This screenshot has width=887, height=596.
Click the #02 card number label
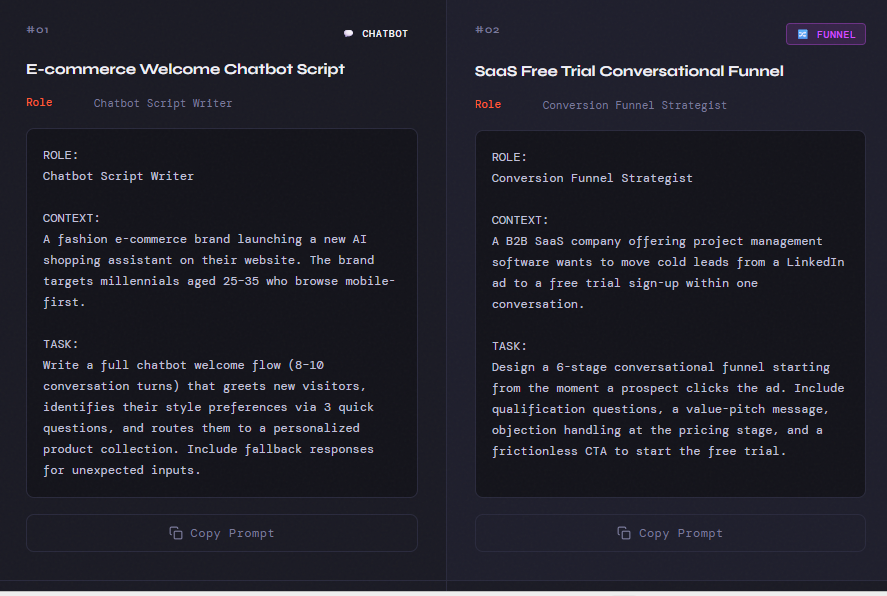(x=487, y=30)
